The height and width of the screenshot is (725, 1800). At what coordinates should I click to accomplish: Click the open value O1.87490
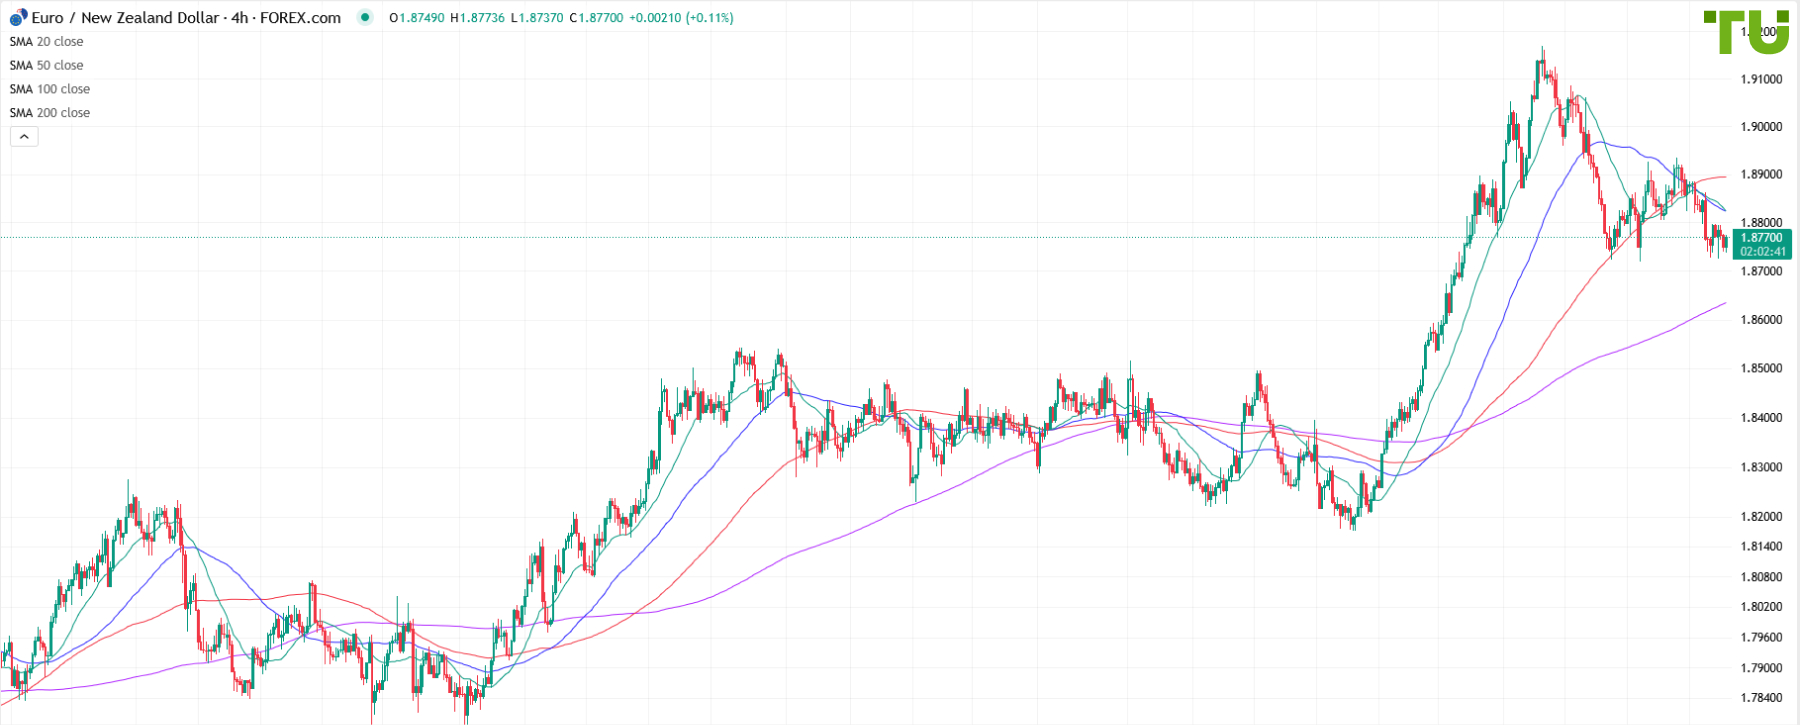click(417, 18)
